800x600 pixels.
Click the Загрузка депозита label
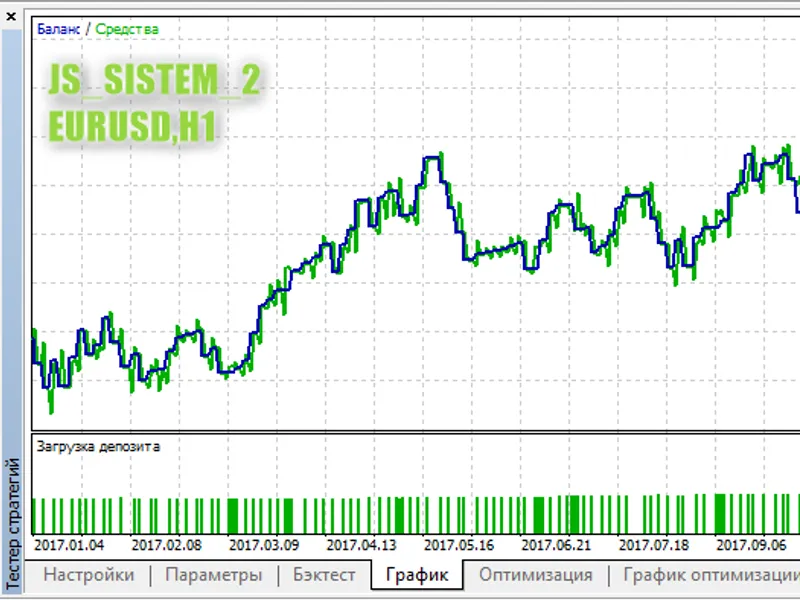coord(98,446)
